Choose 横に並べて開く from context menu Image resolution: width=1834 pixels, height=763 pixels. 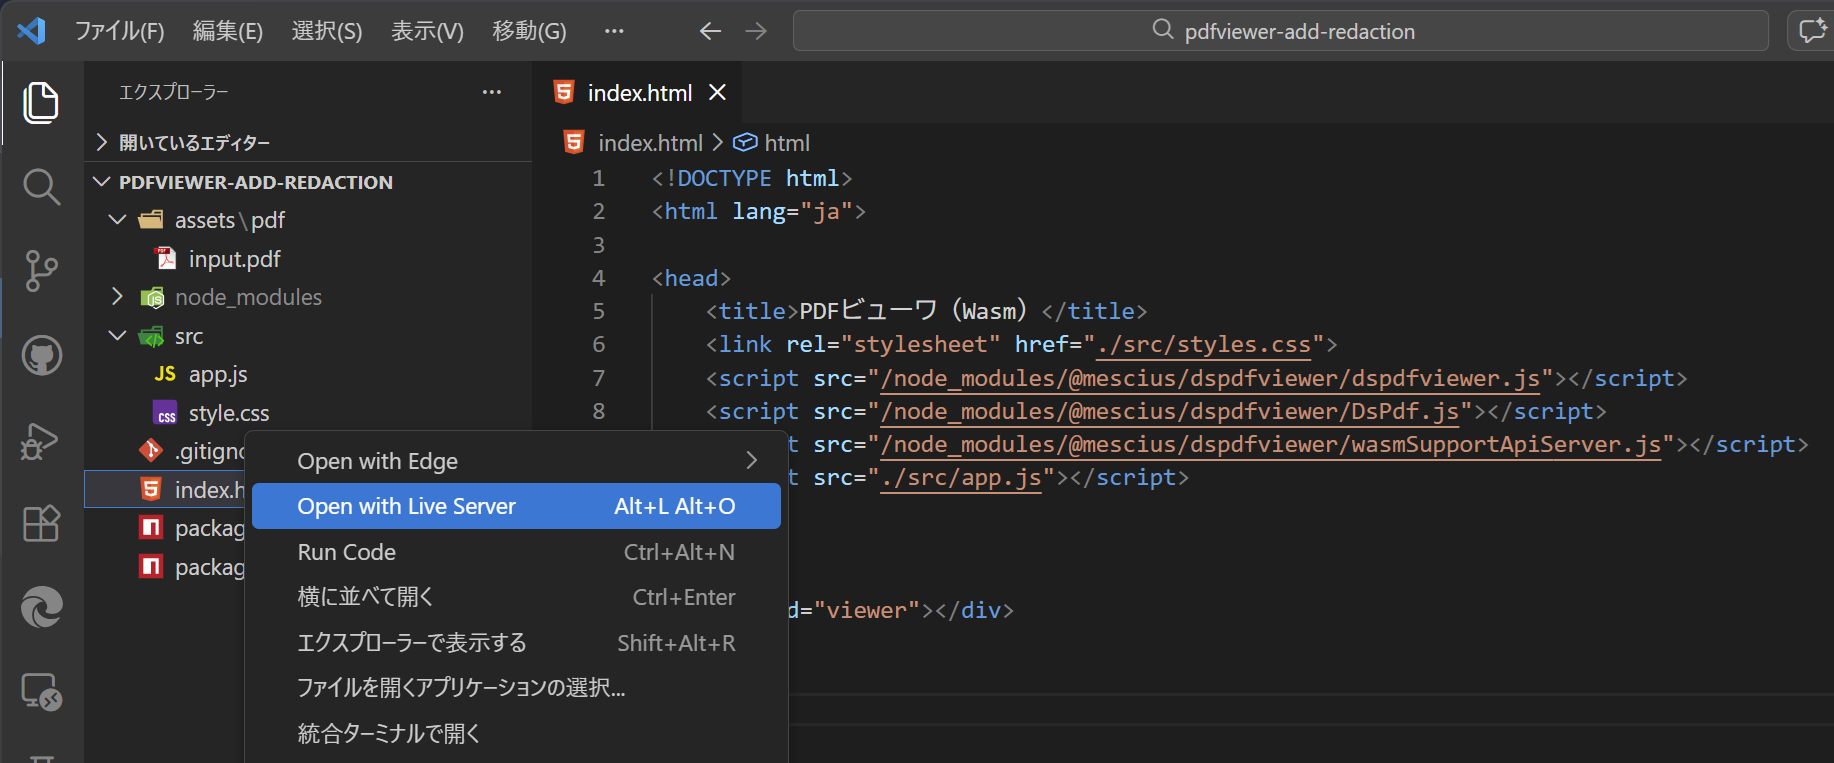pos(516,597)
